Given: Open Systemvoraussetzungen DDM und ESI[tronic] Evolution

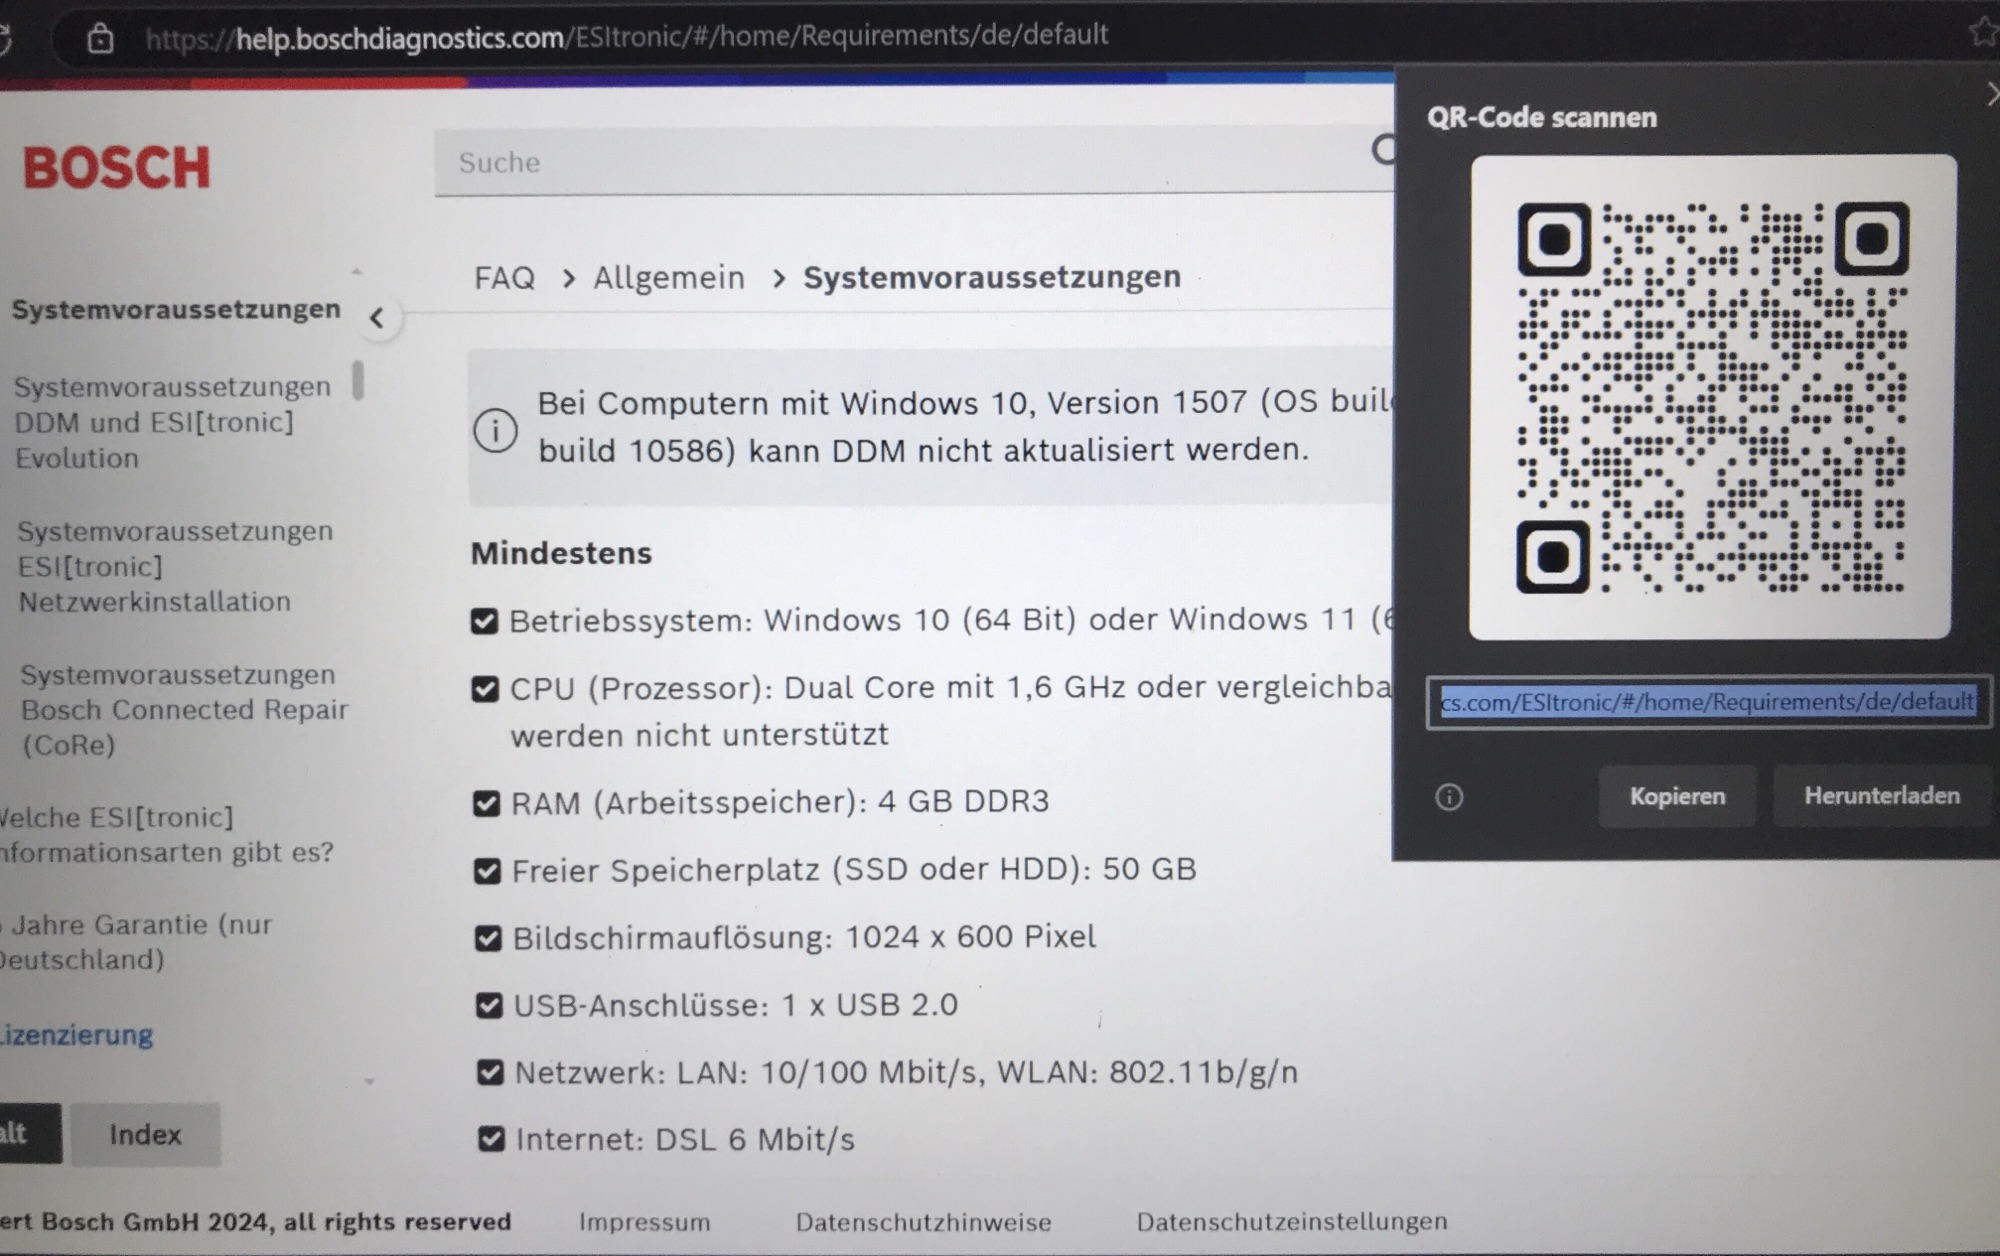Looking at the screenshot, I should [x=172, y=422].
